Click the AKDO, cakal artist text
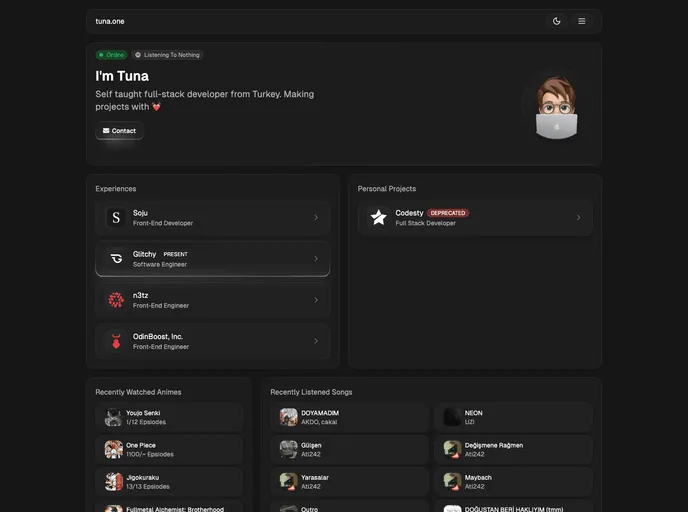 [319, 422]
